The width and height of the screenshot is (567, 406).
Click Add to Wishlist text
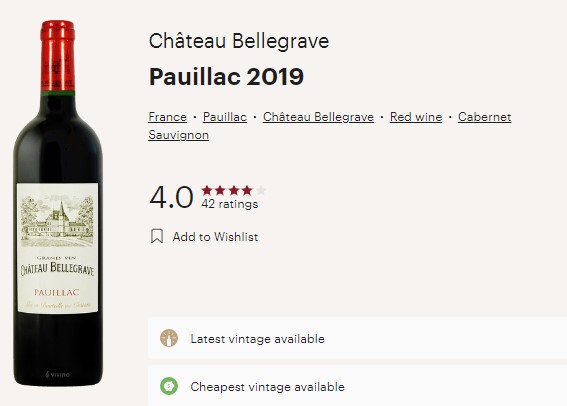point(215,237)
